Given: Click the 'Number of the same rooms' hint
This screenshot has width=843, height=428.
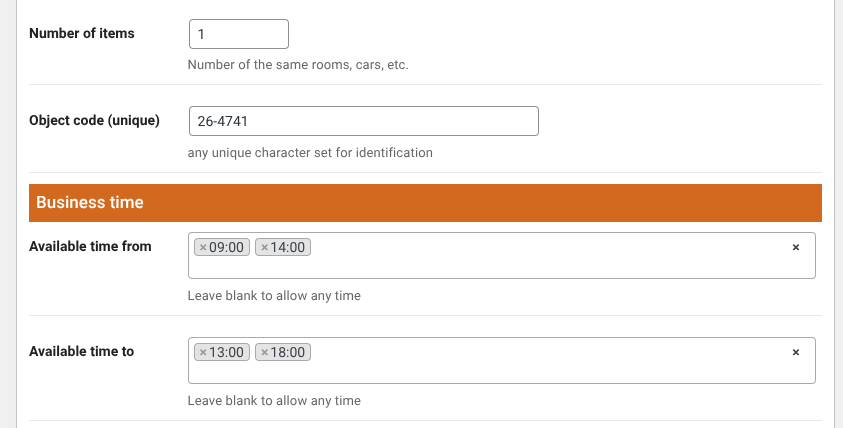Looking at the screenshot, I should [x=298, y=65].
